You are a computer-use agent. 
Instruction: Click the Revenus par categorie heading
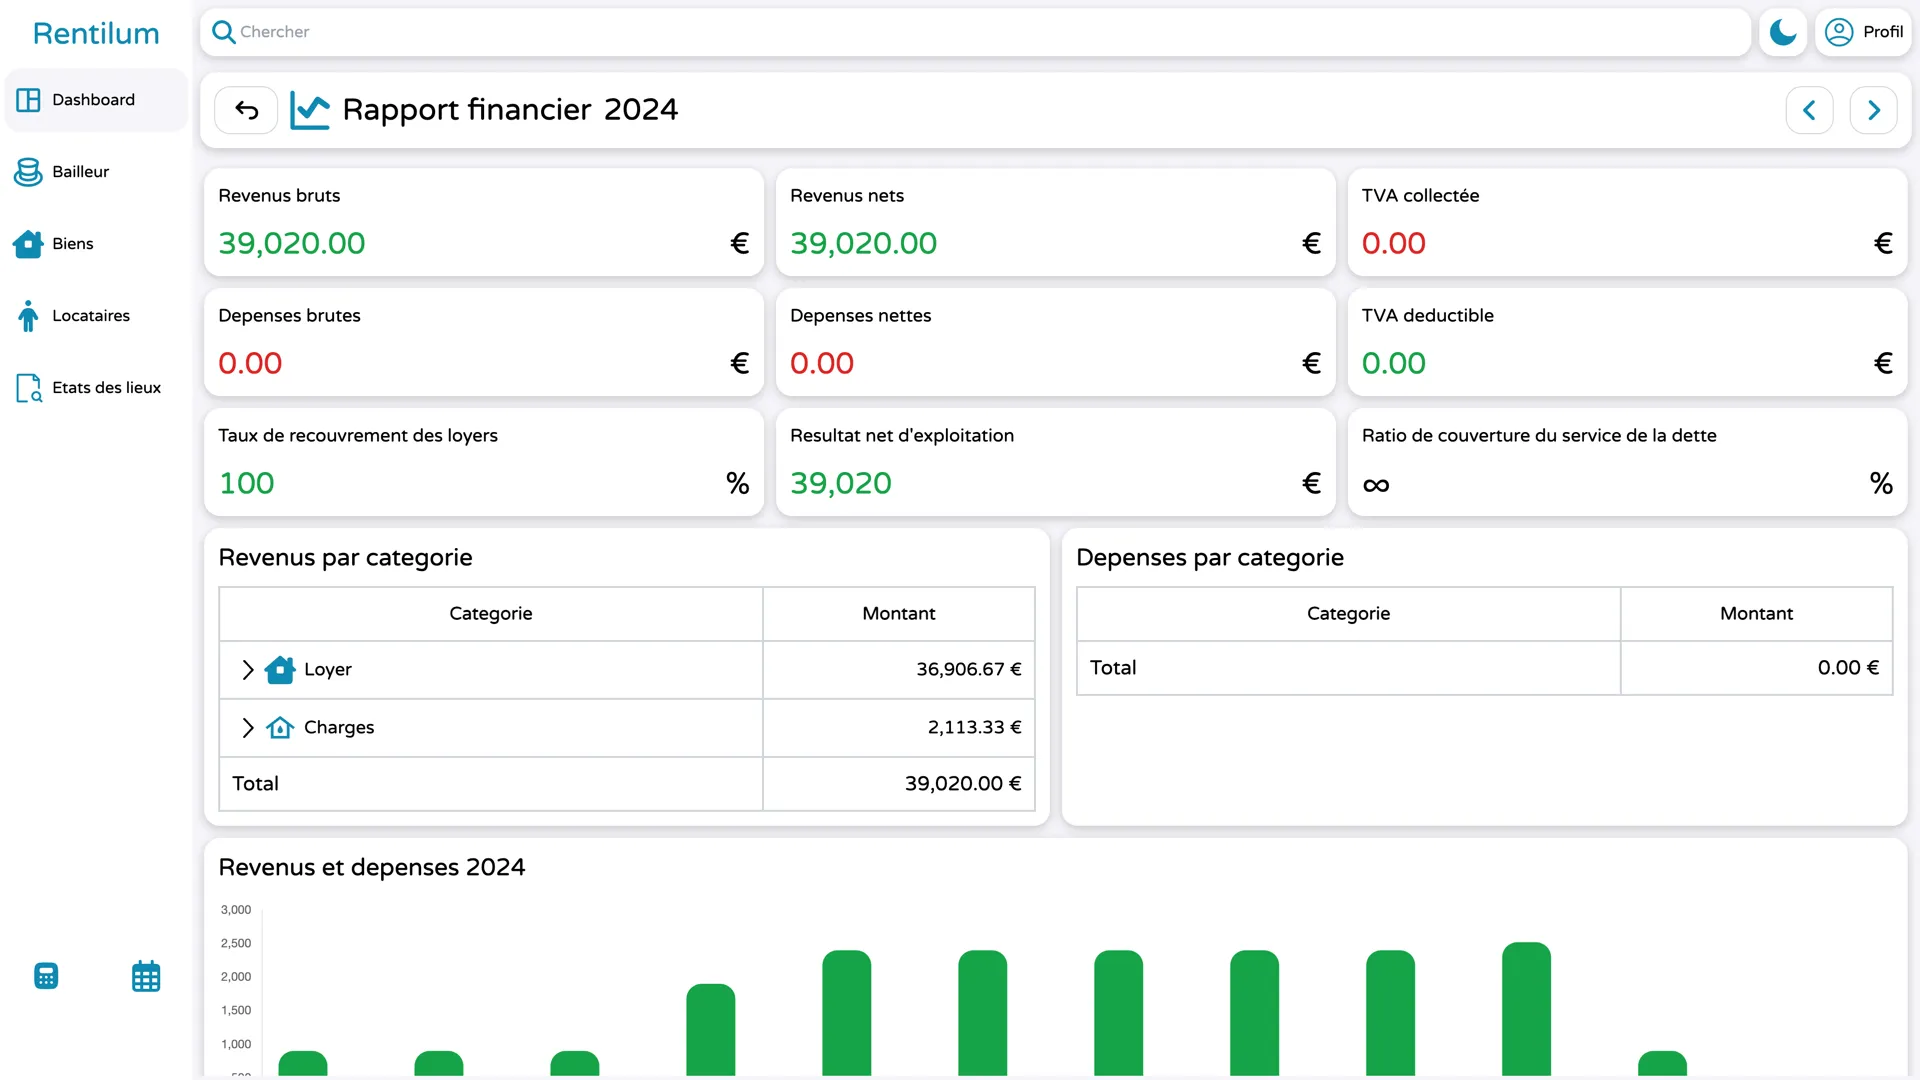[345, 558]
